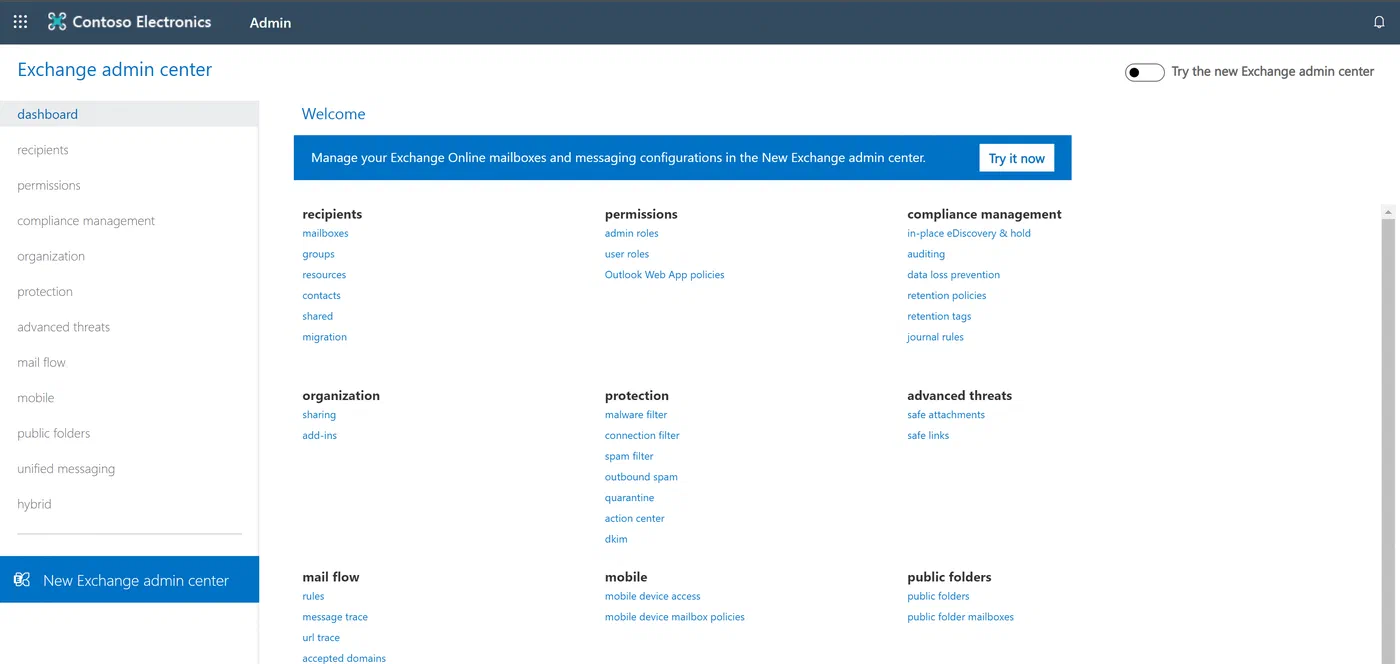Open the user roles link

[626, 254]
